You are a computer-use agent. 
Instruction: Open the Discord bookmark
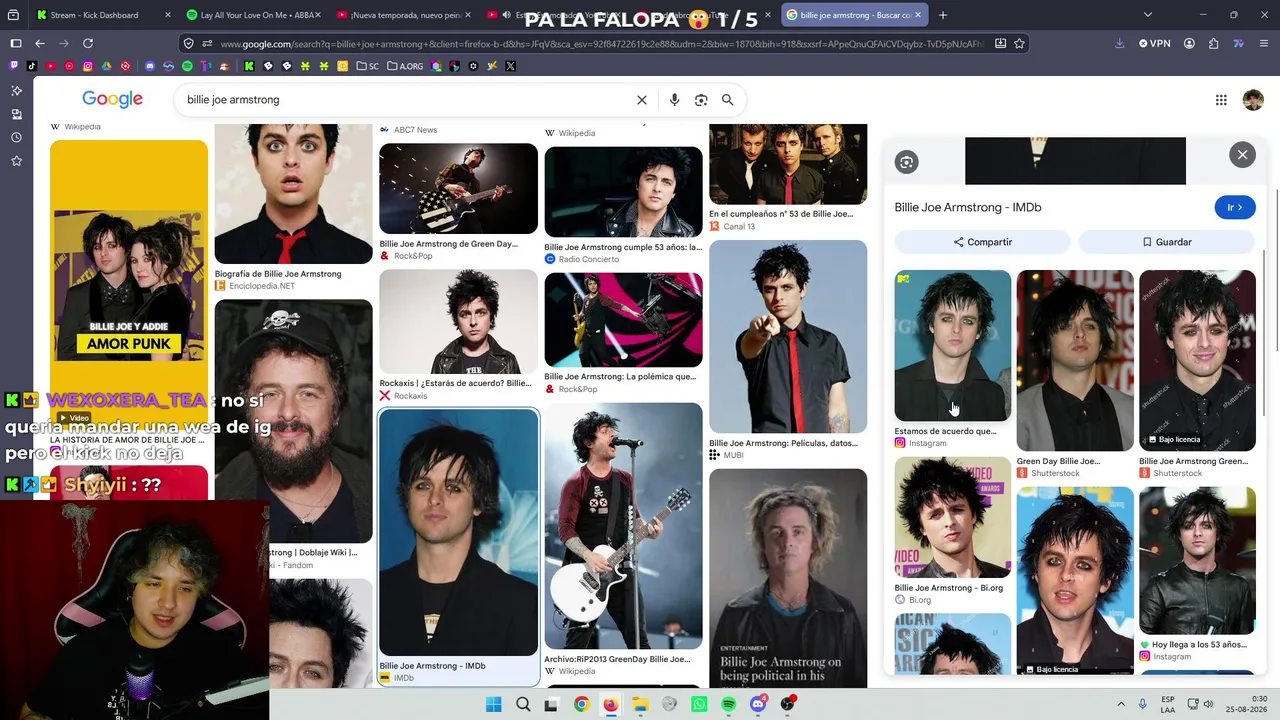[x=150, y=66]
